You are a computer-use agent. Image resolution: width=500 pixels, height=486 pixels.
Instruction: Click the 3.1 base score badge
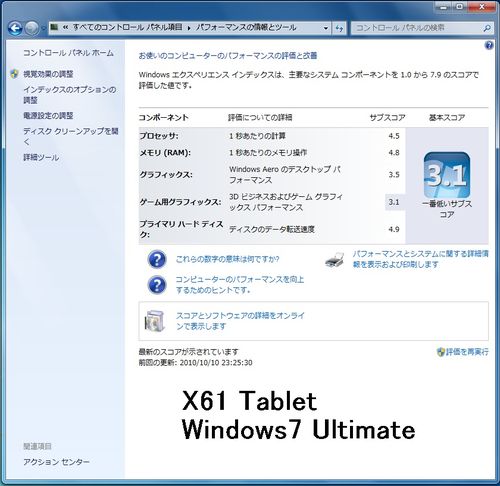[x=447, y=175]
